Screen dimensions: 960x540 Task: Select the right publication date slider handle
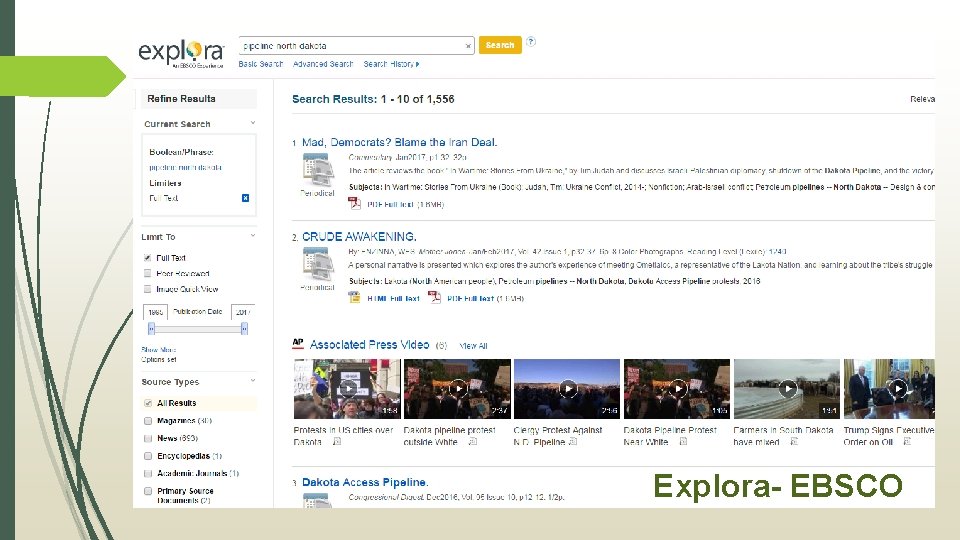click(x=244, y=329)
